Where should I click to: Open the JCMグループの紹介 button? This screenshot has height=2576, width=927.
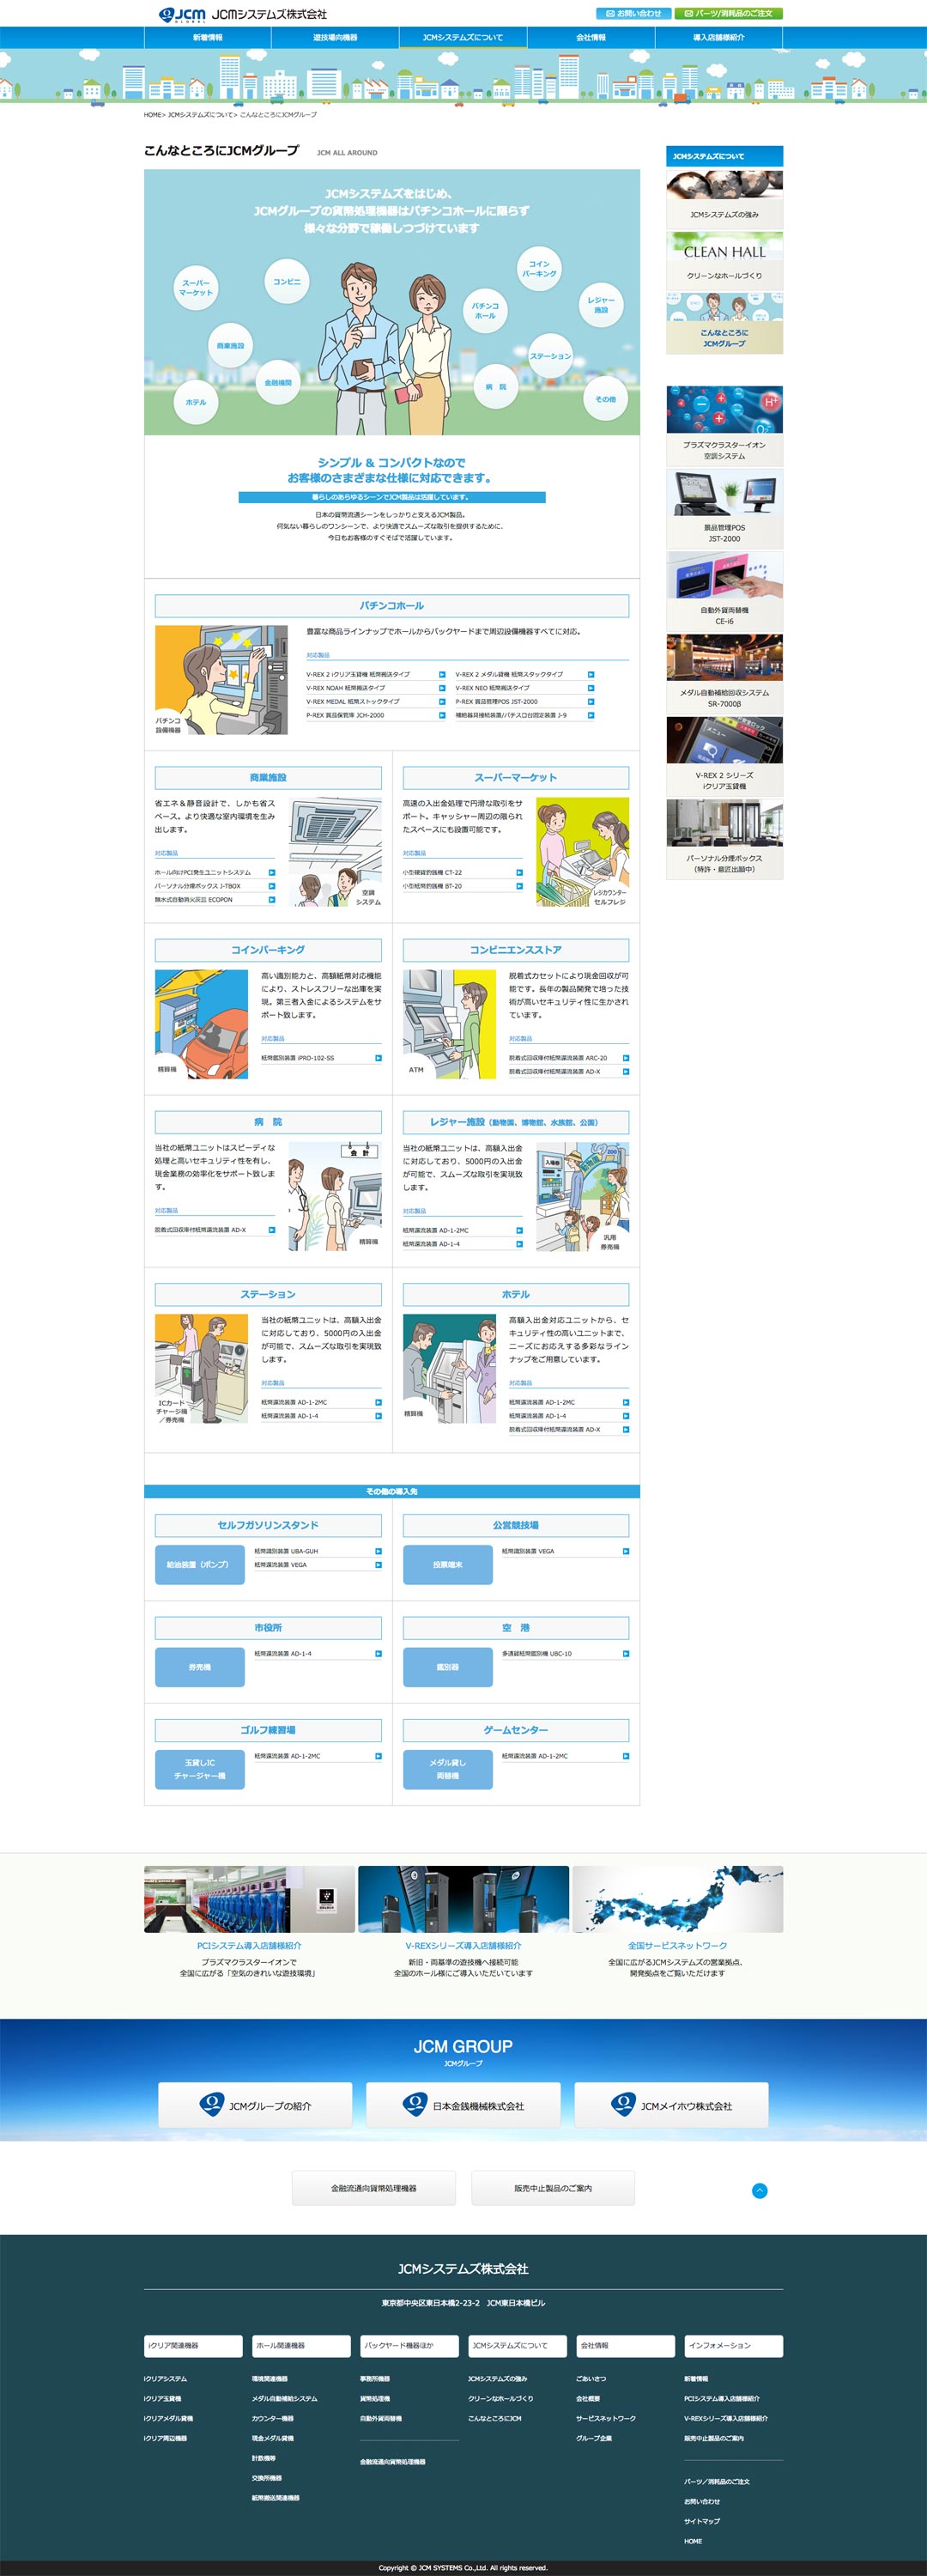point(255,2105)
